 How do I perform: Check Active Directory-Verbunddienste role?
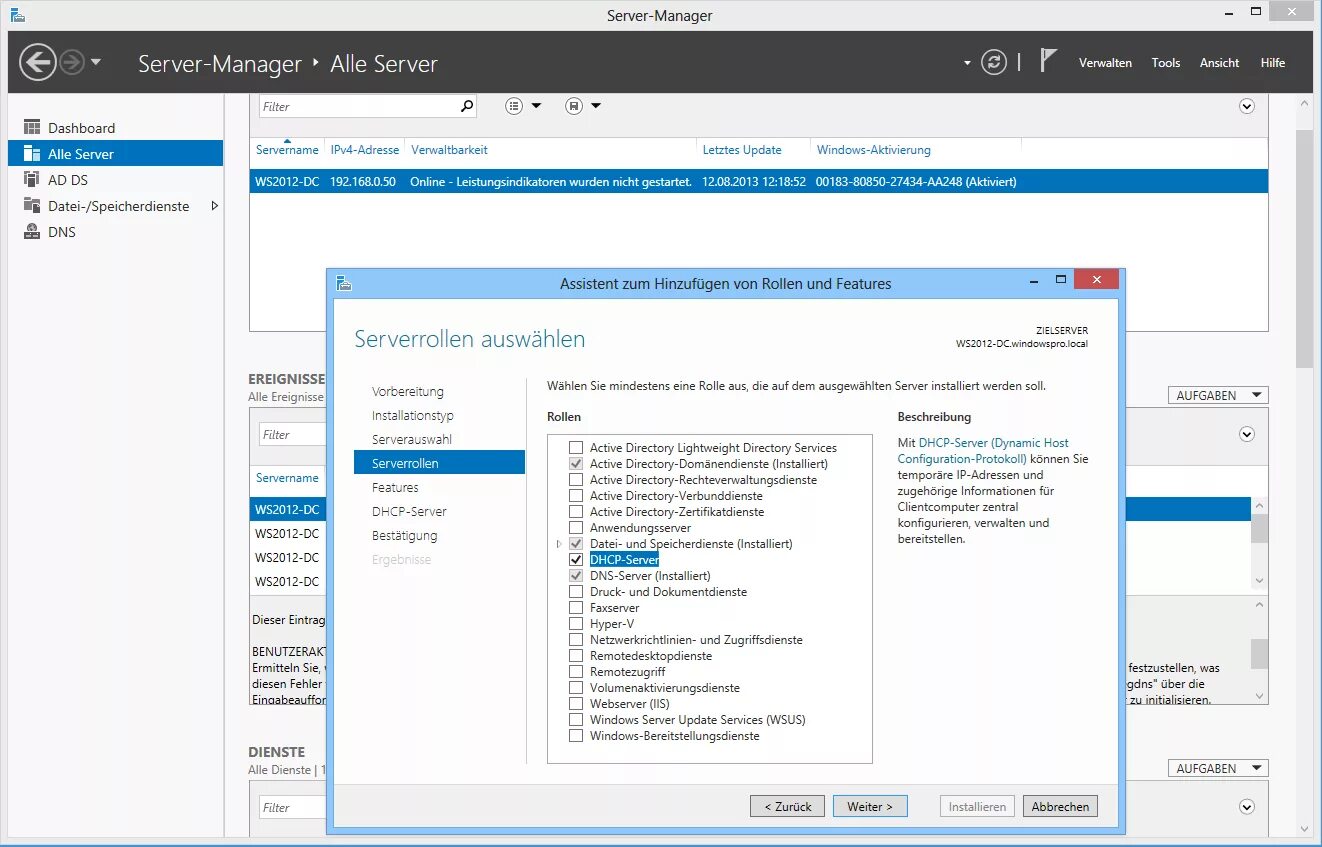[x=575, y=496]
